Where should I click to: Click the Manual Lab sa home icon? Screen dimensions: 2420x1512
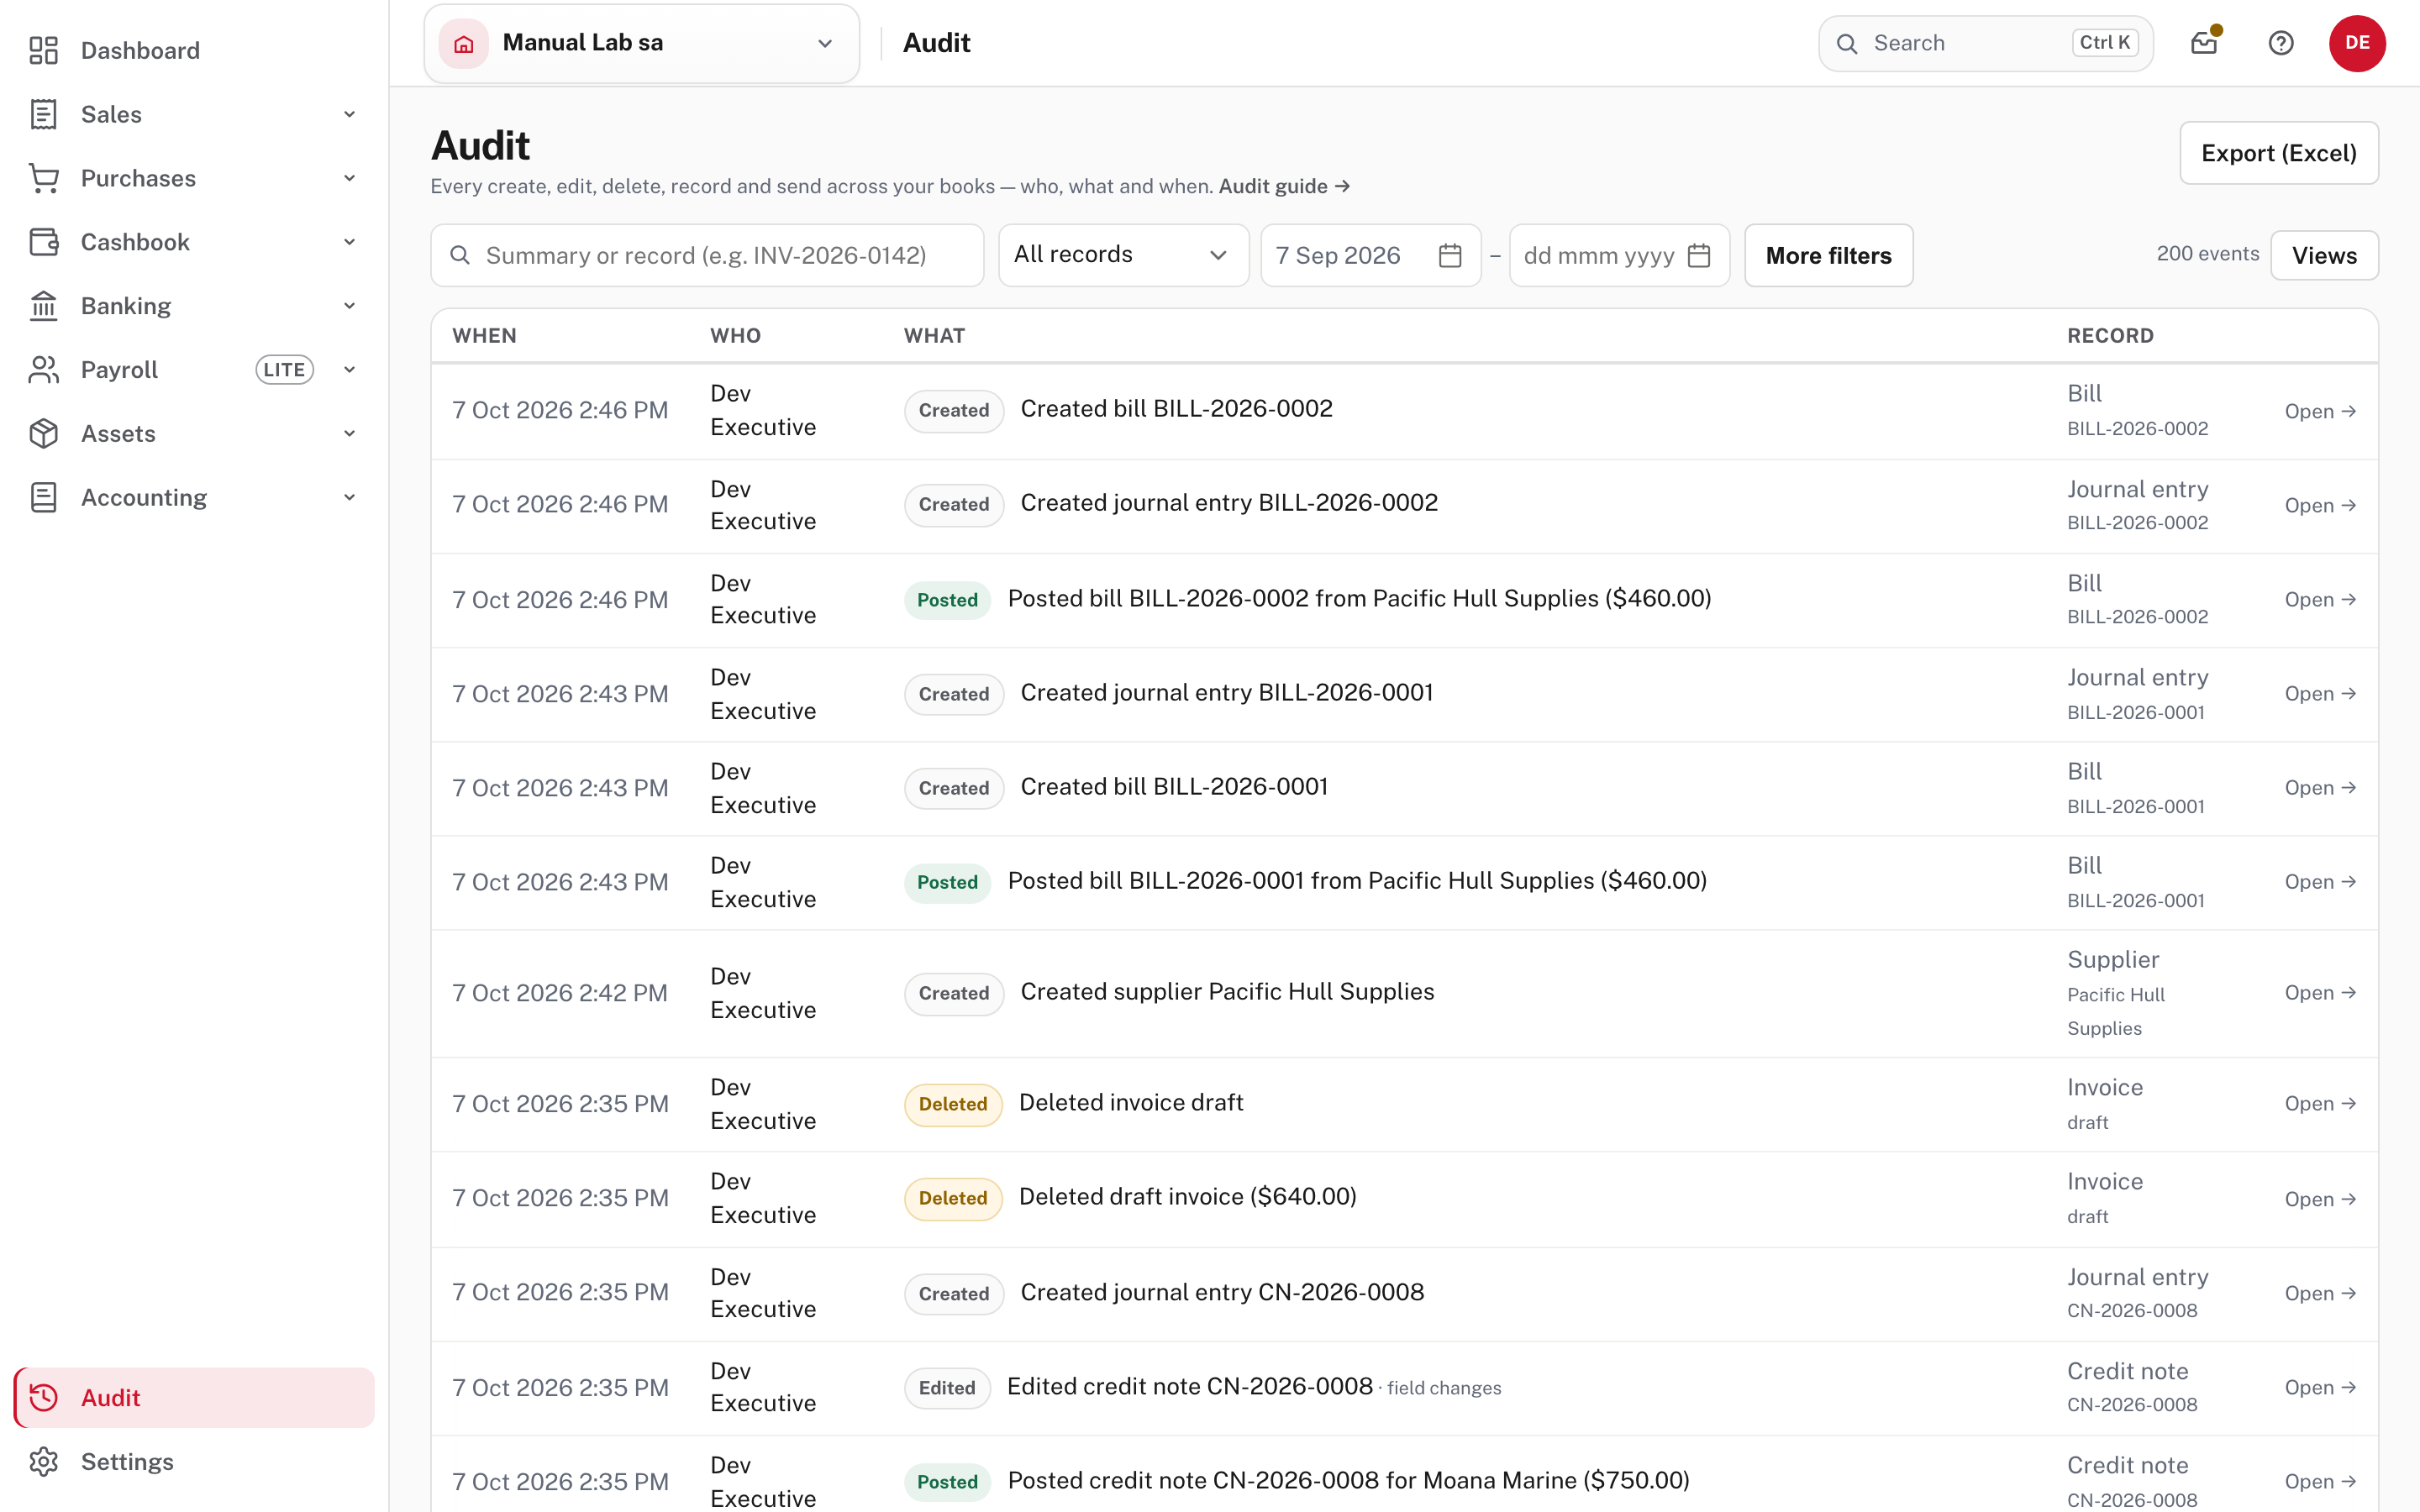[x=464, y=43]
